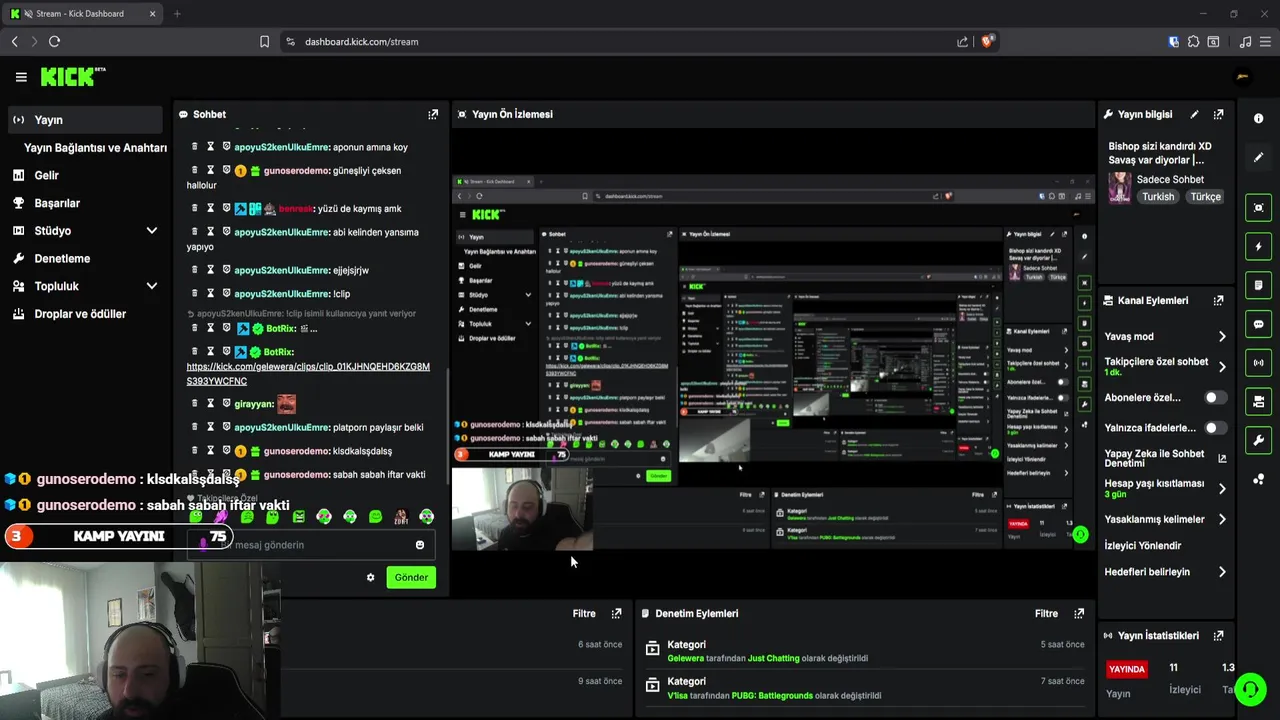This screenshot has height=720, width=1280.
Task: Pop out the Kanal Eylemleri panel
Action: coord(1218,301)
